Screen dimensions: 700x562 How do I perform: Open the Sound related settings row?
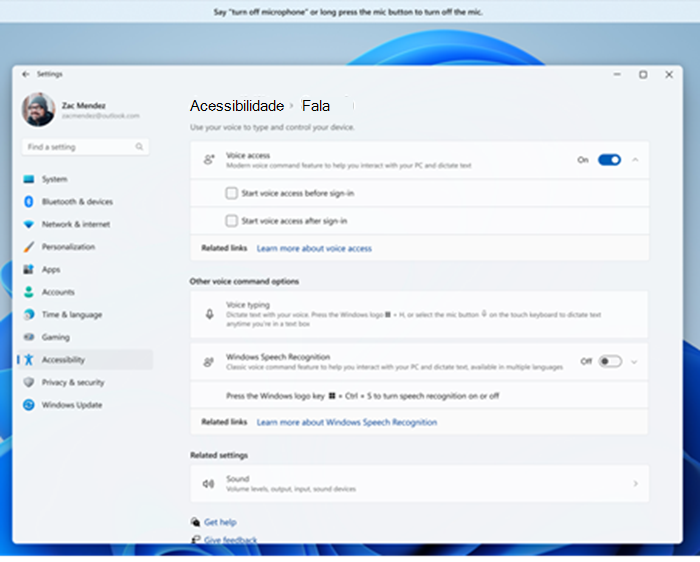point(419,484)
